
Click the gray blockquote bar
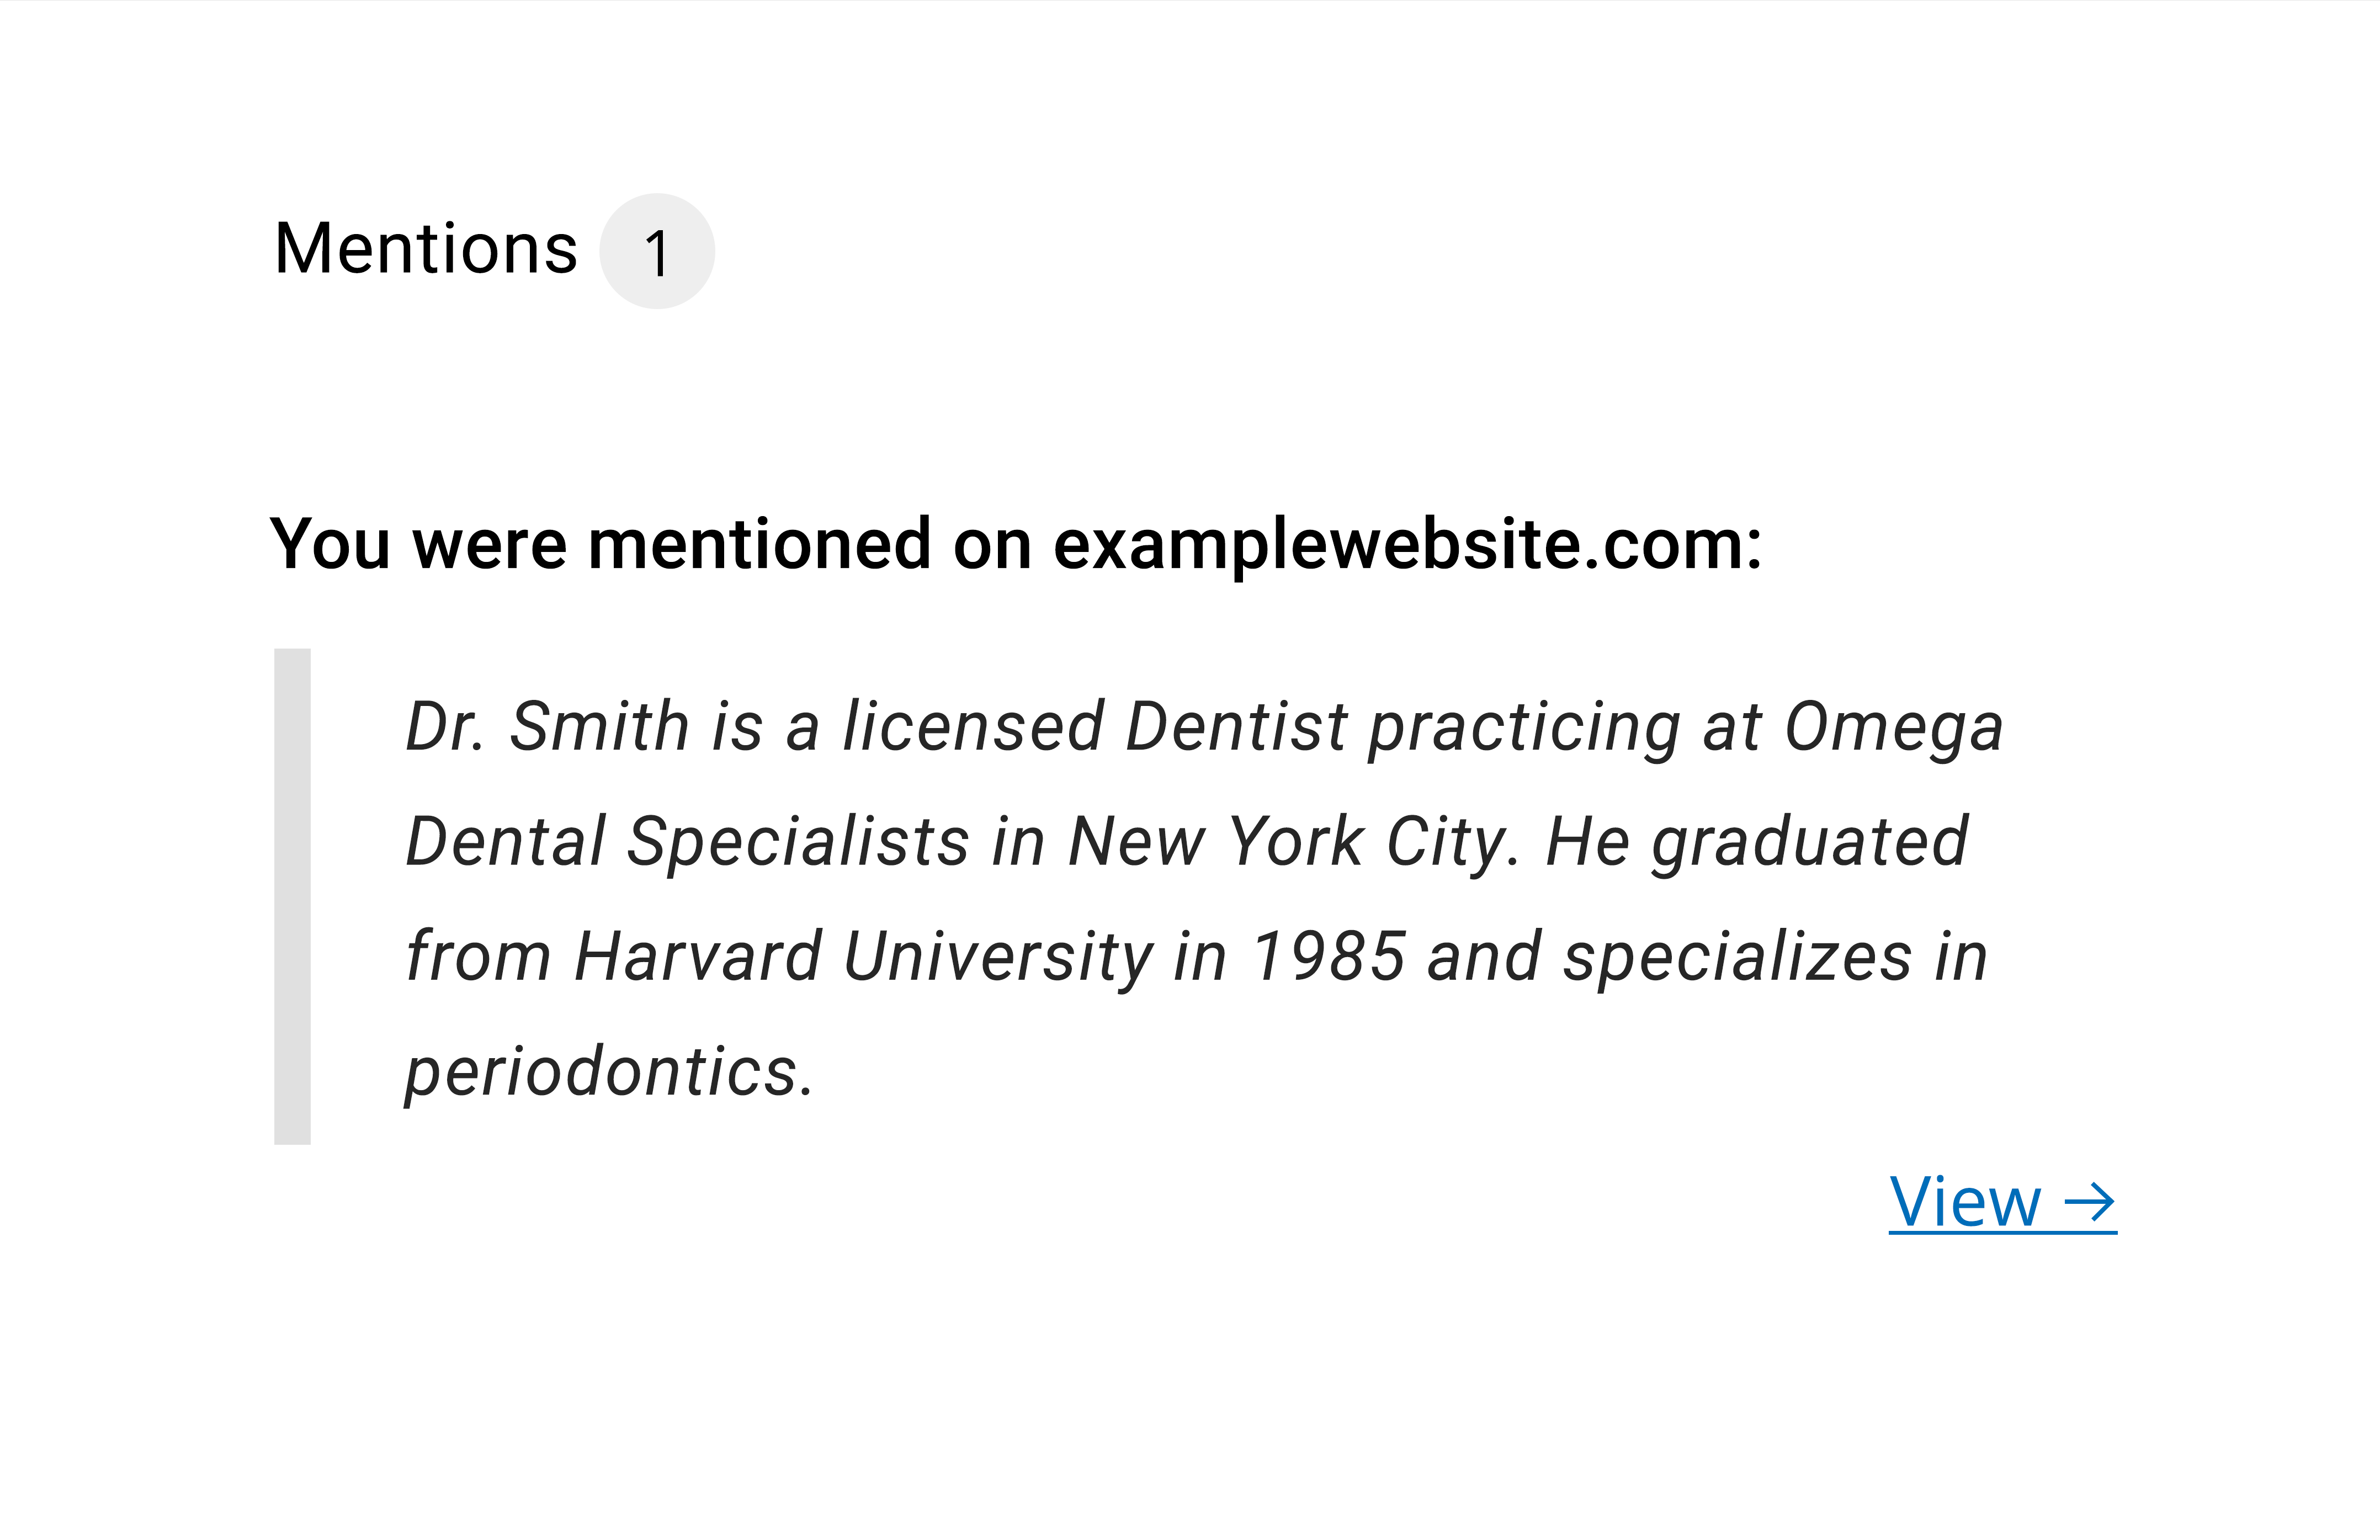tap(292, 896)
